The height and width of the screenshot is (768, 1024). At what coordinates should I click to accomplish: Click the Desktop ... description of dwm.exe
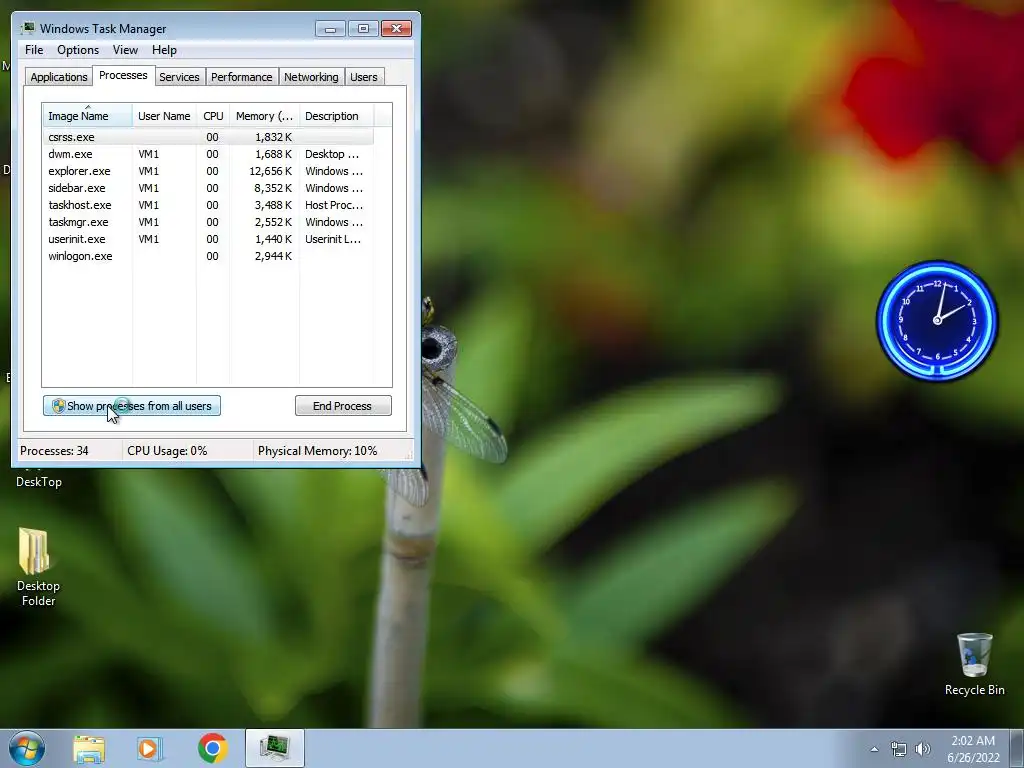pyautogui.click(x=332, y=154)
